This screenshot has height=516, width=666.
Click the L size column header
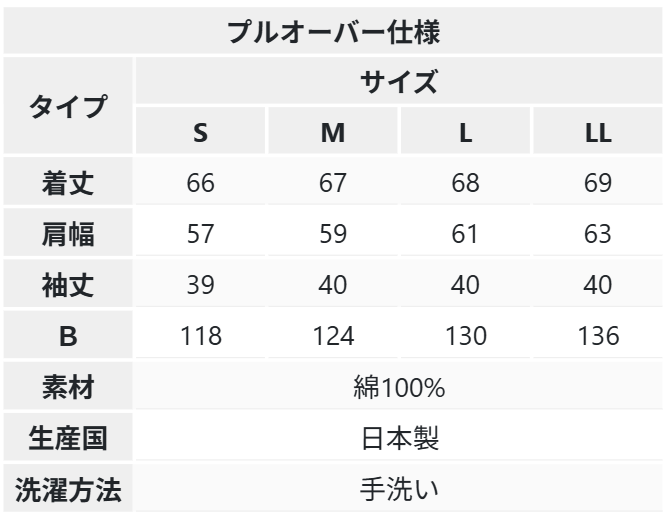(x=465, y=132)
